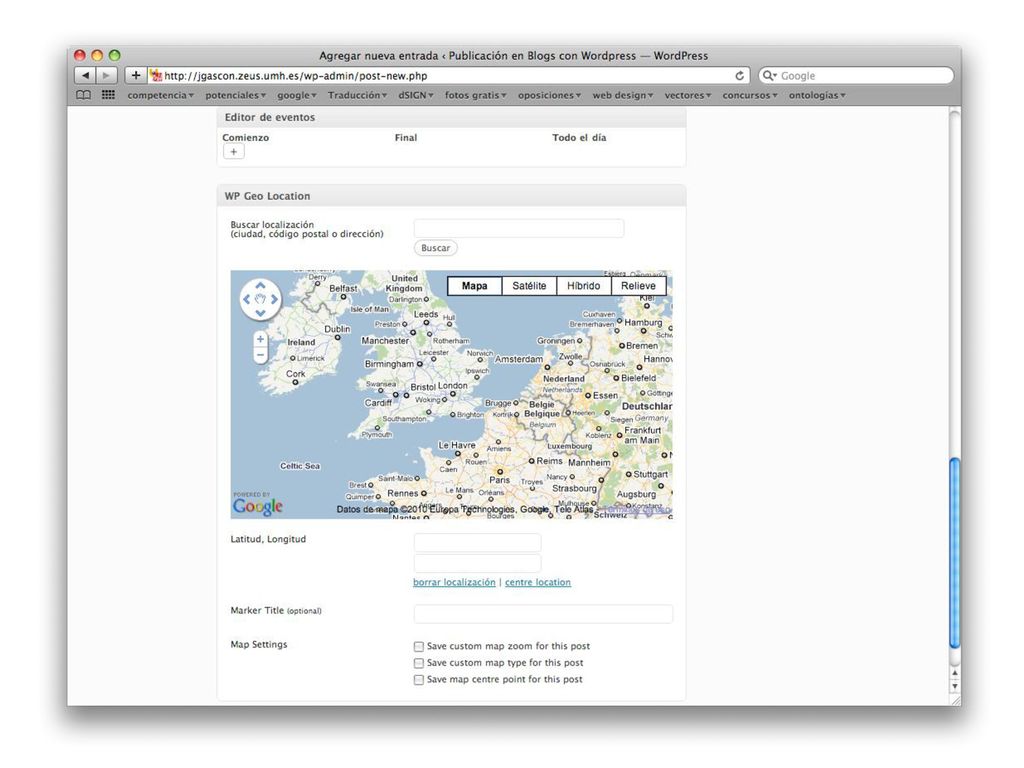Open the web design bookmarks folder

(622, 95)
